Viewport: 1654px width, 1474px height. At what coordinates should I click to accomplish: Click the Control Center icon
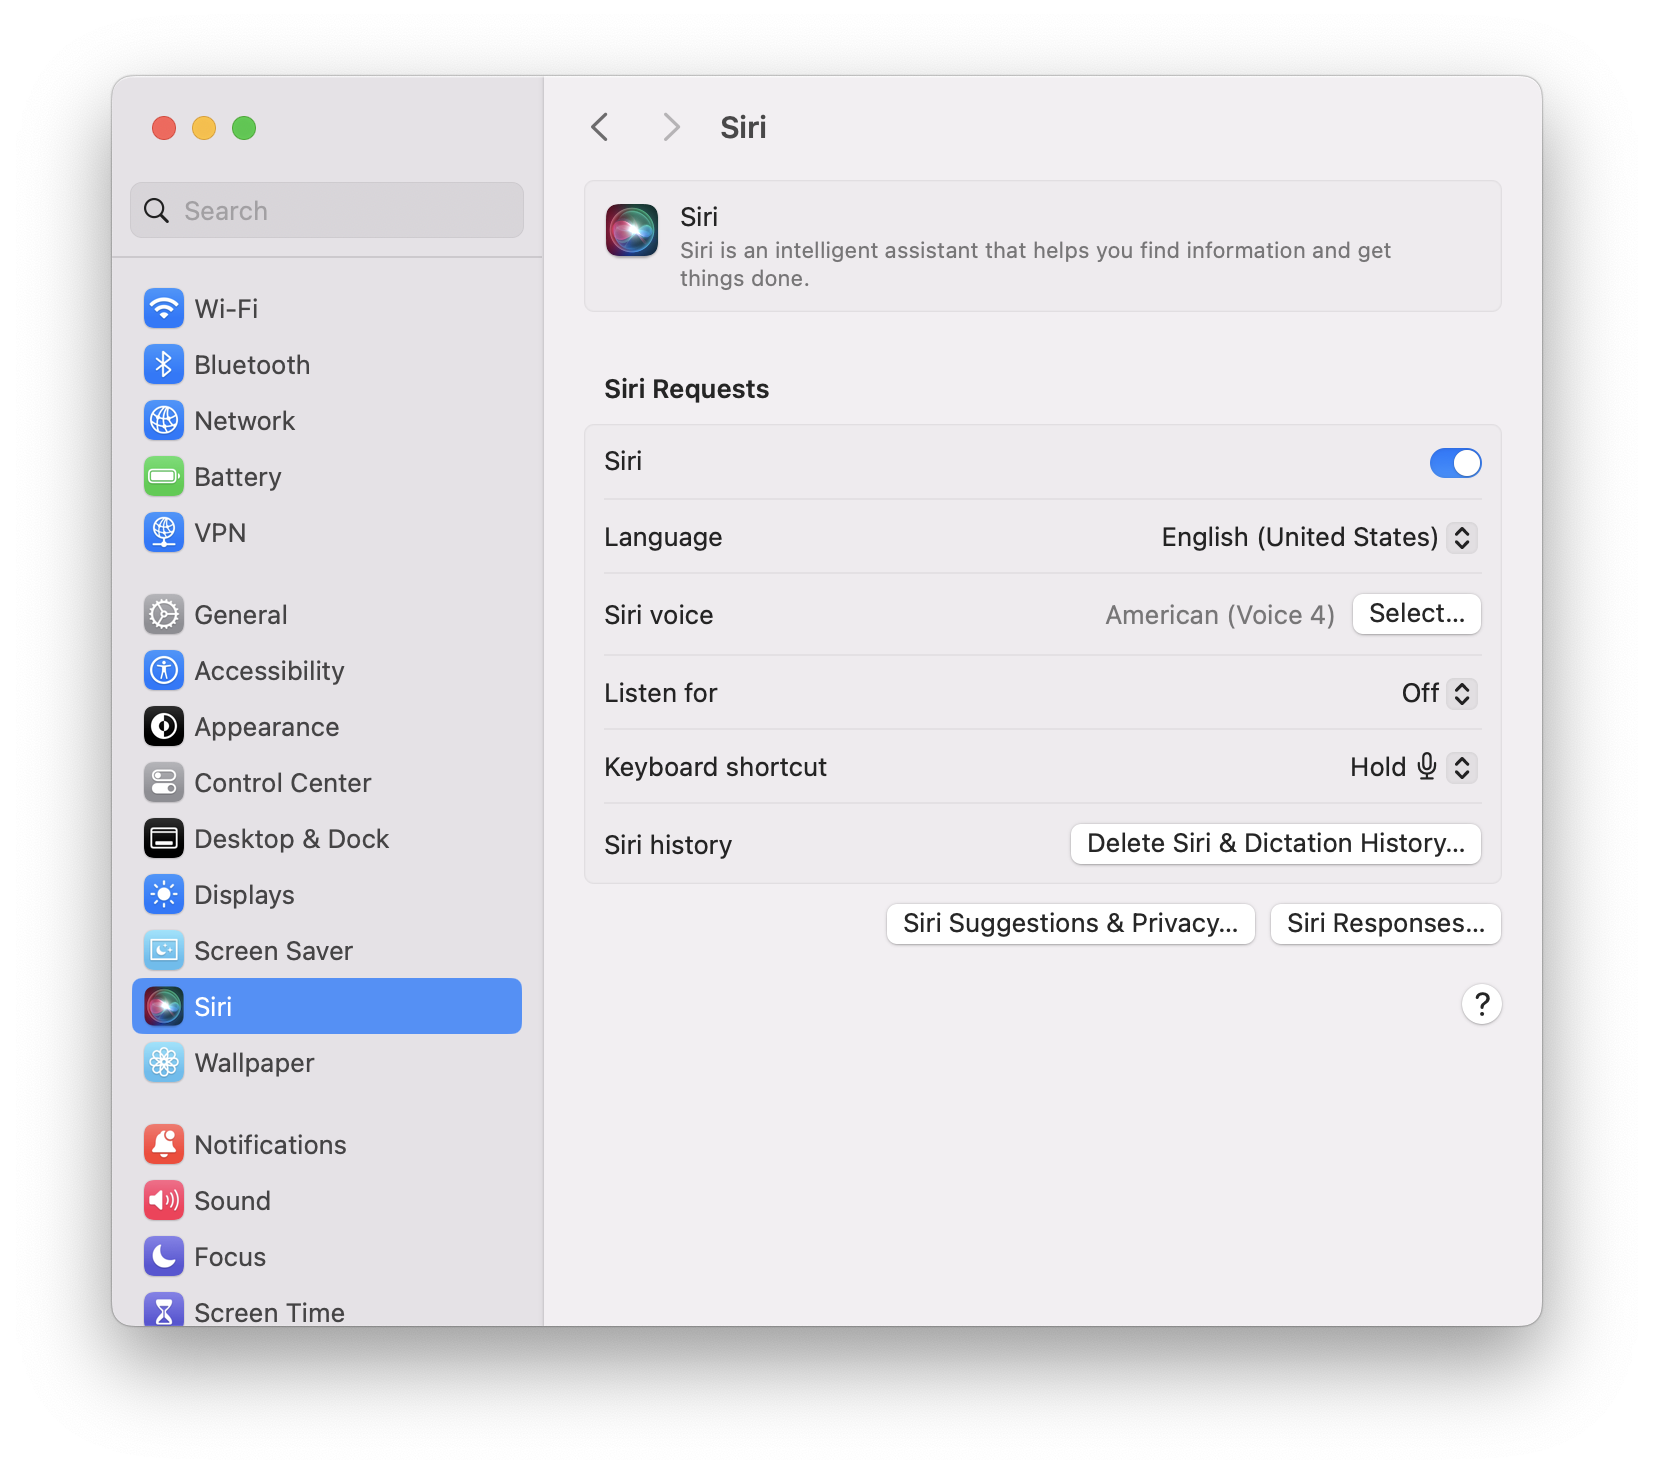tap(164, 782)
